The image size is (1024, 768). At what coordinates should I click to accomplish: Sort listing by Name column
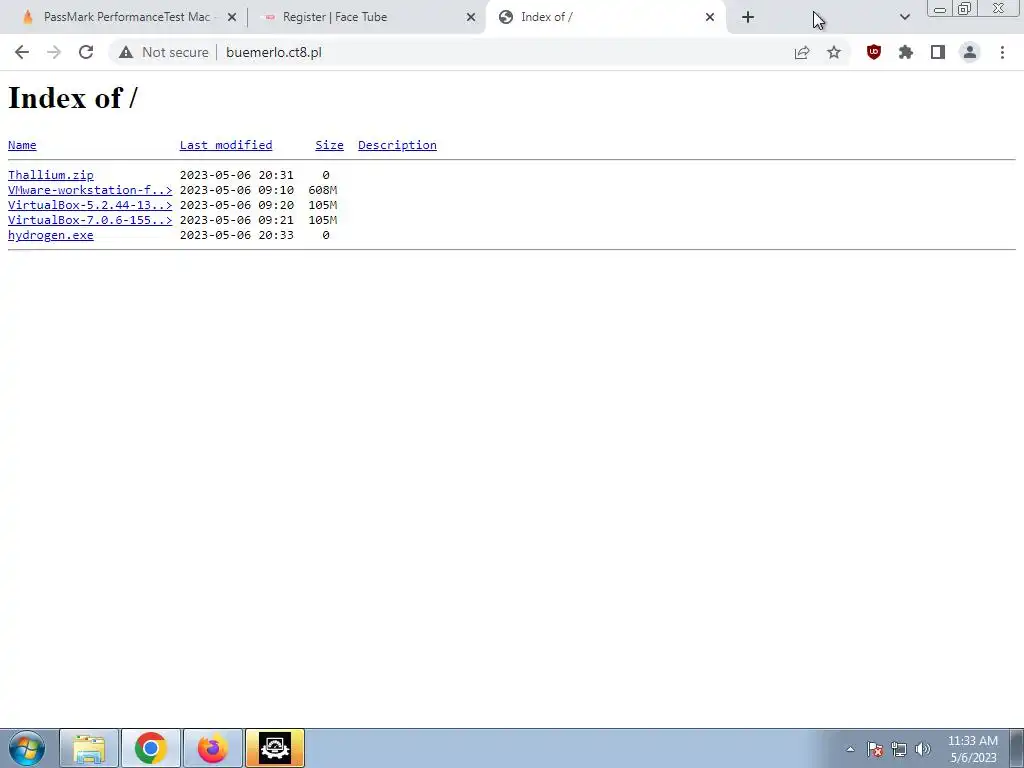click(22, 145)
